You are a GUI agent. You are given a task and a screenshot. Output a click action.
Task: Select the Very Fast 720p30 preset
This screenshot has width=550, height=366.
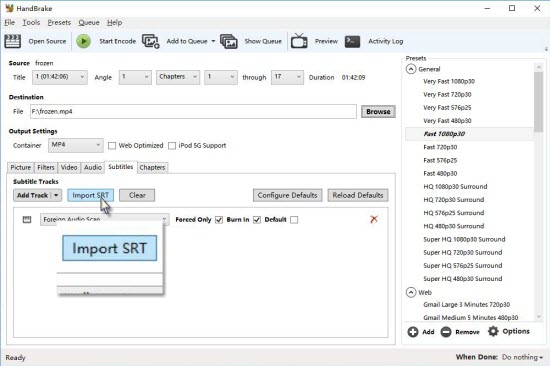[x=447, y=94]
